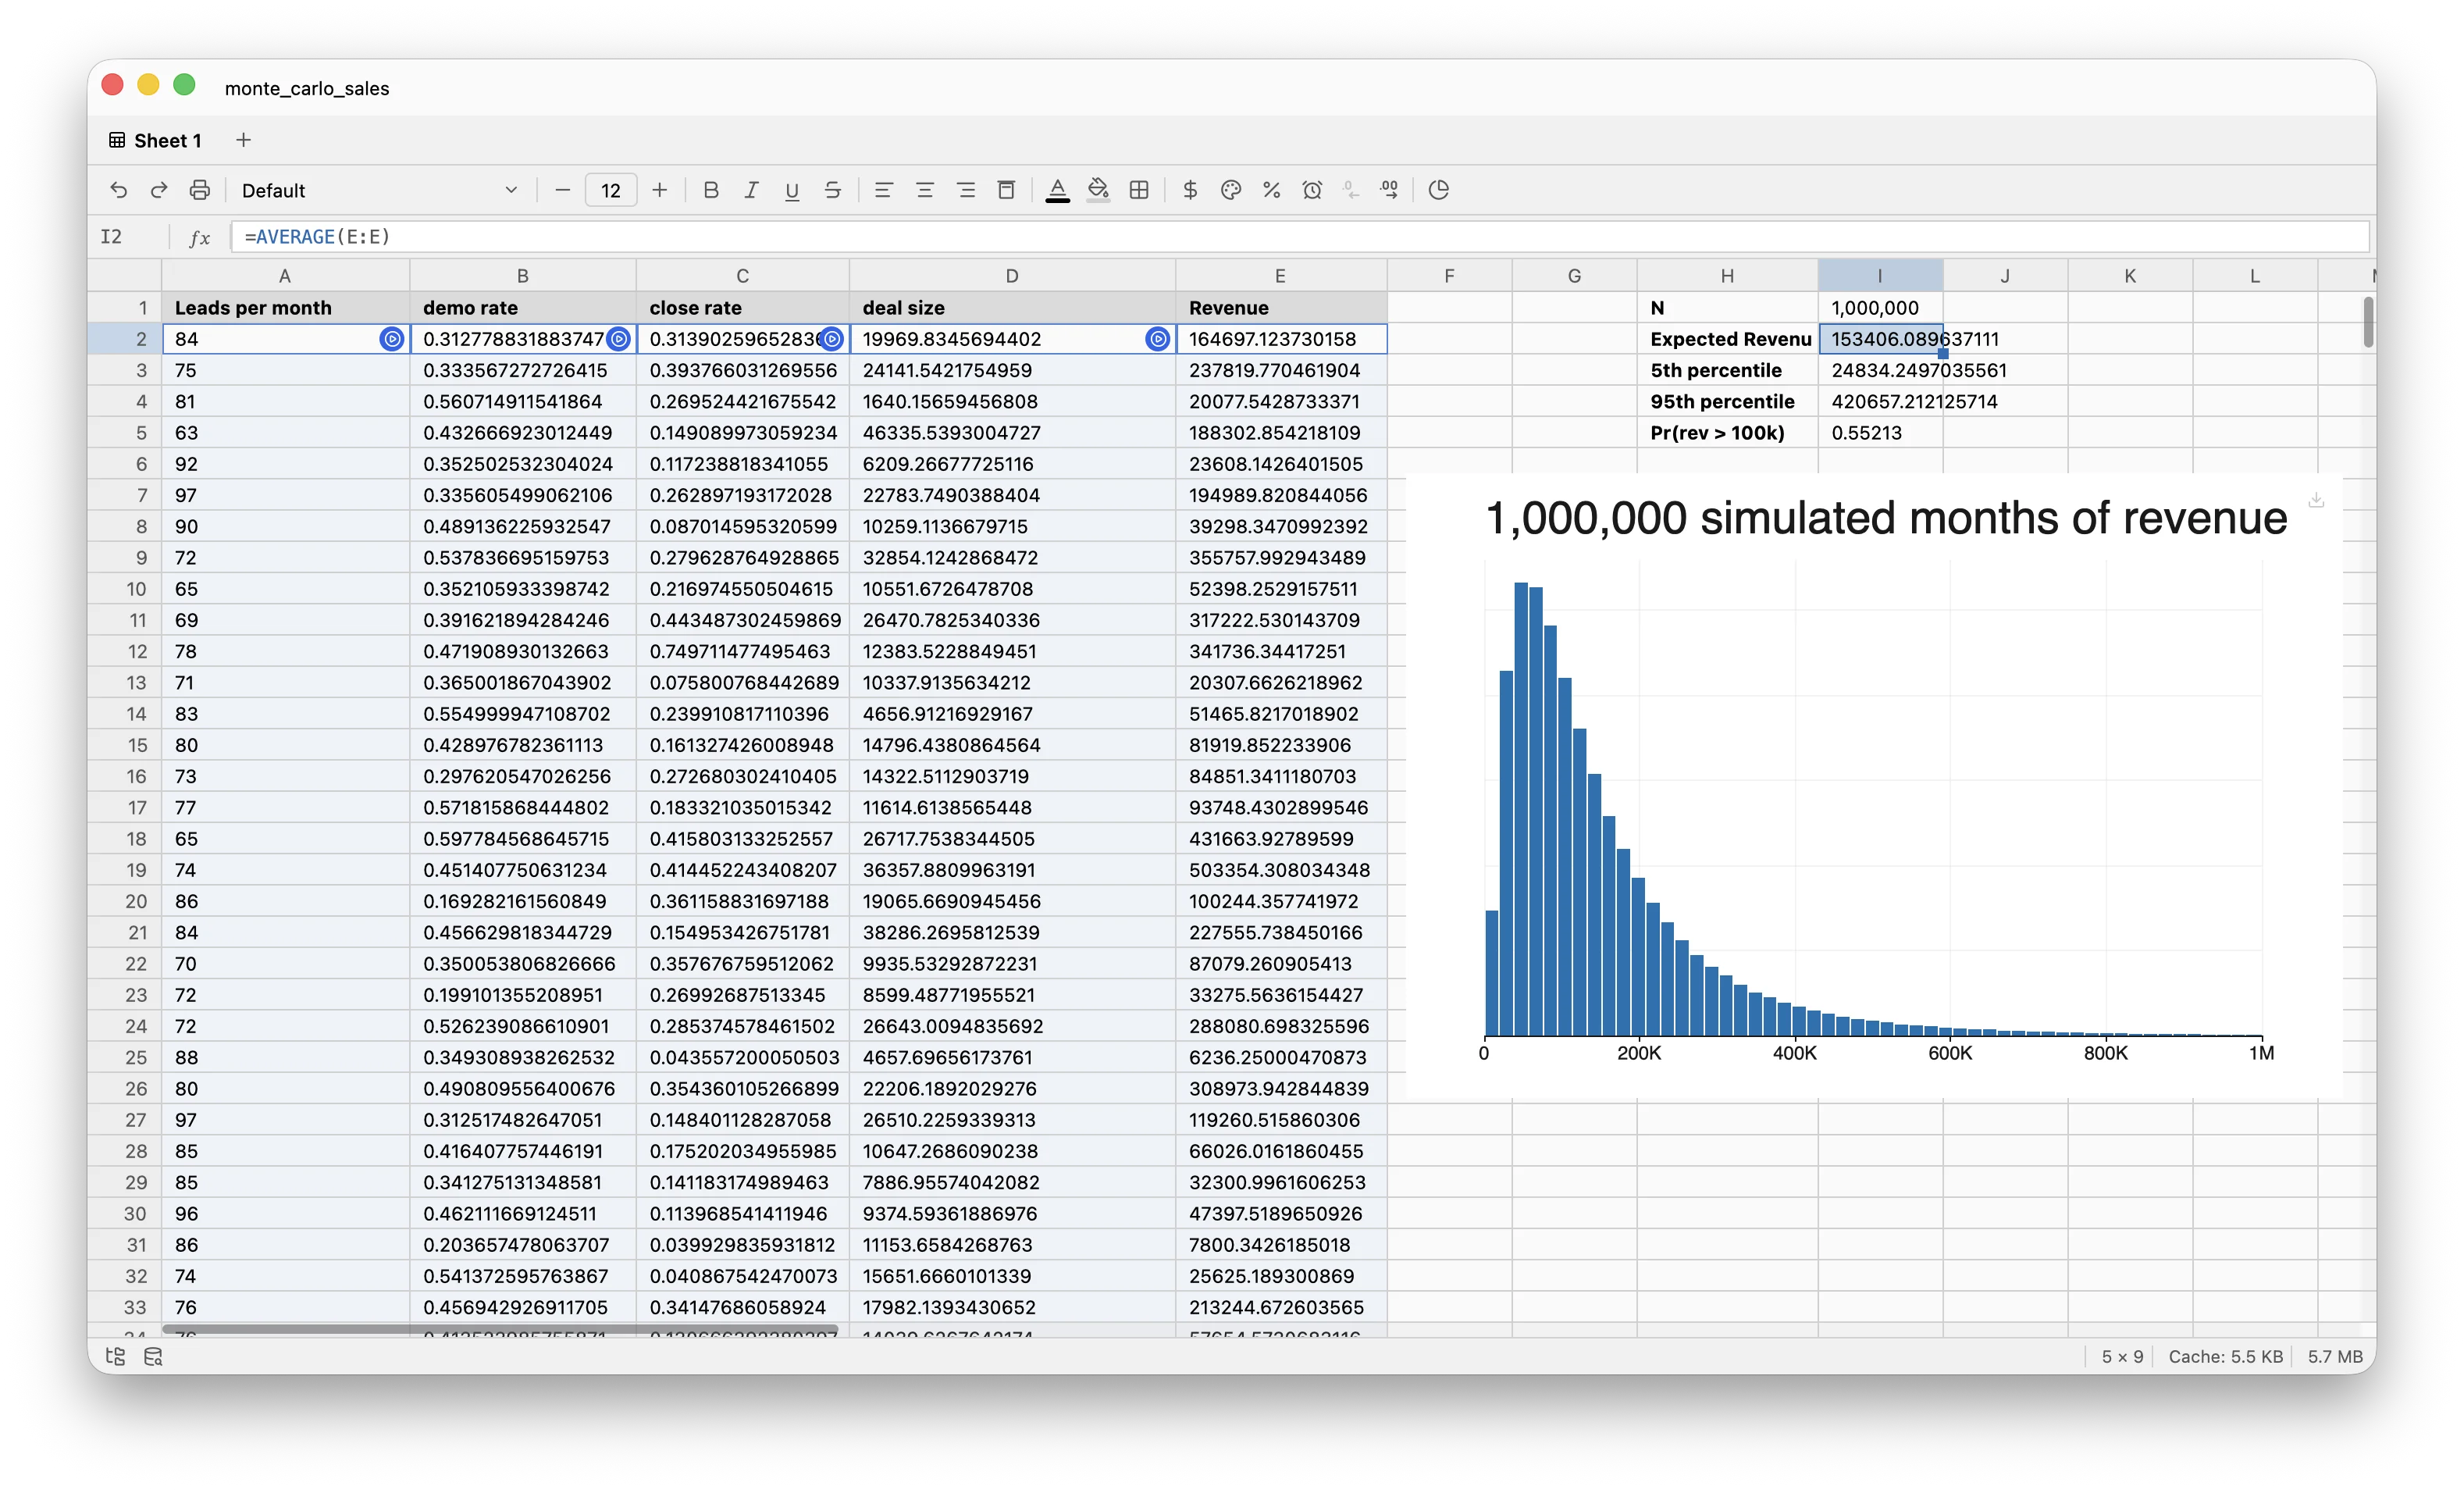2464x1490 pixels.
Task: Click the horizontal scrollbar thumb
Action: point(499,1329)
